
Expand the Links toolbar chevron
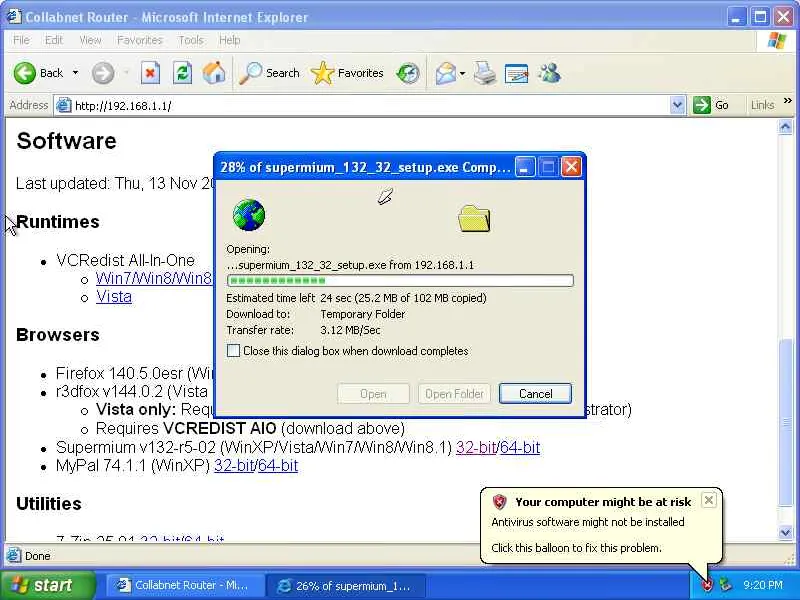click(x=788, y=101)
